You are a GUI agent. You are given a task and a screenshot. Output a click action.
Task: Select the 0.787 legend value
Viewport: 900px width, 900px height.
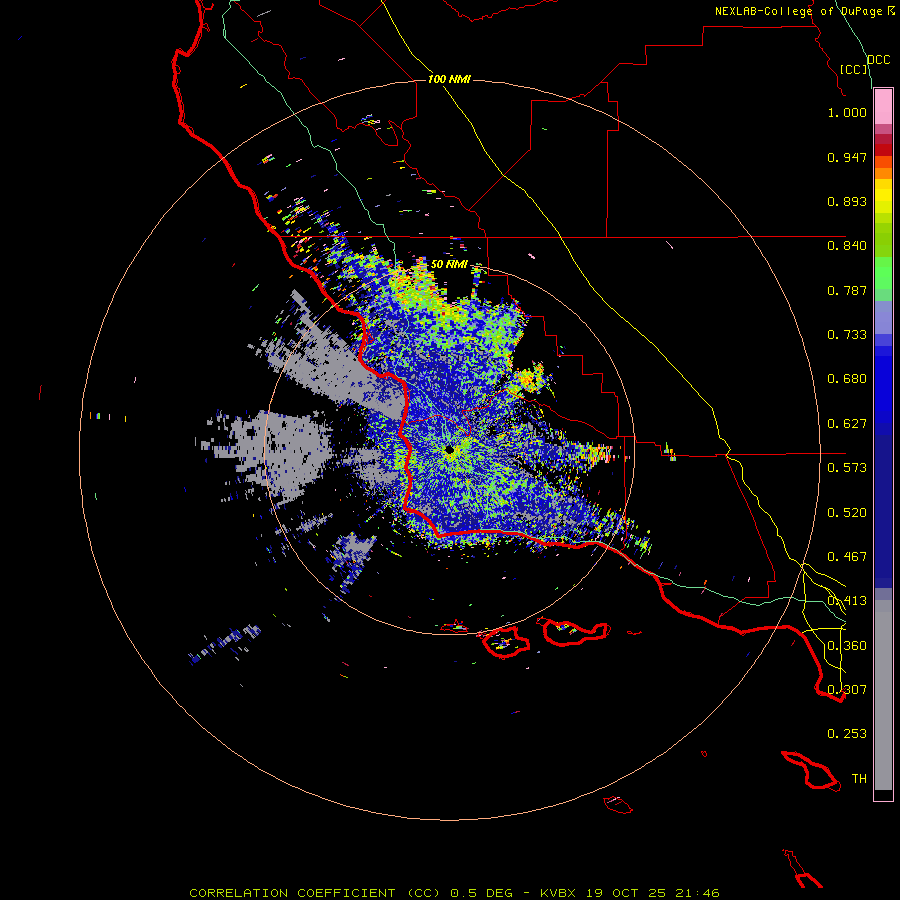[847, 290]
